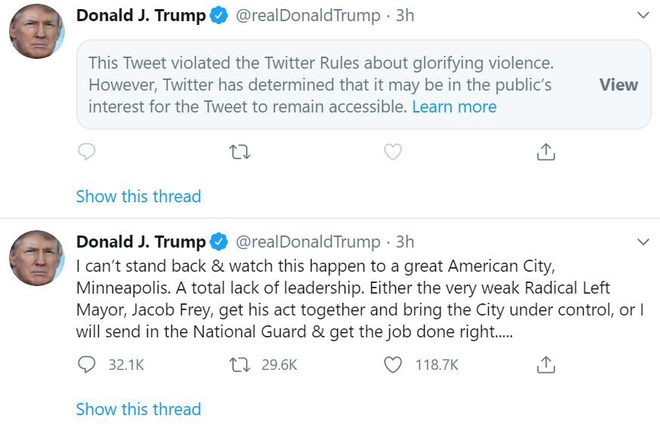Open the profile photo on first tweet
The image size is (660, 431).
pos(37,32)
